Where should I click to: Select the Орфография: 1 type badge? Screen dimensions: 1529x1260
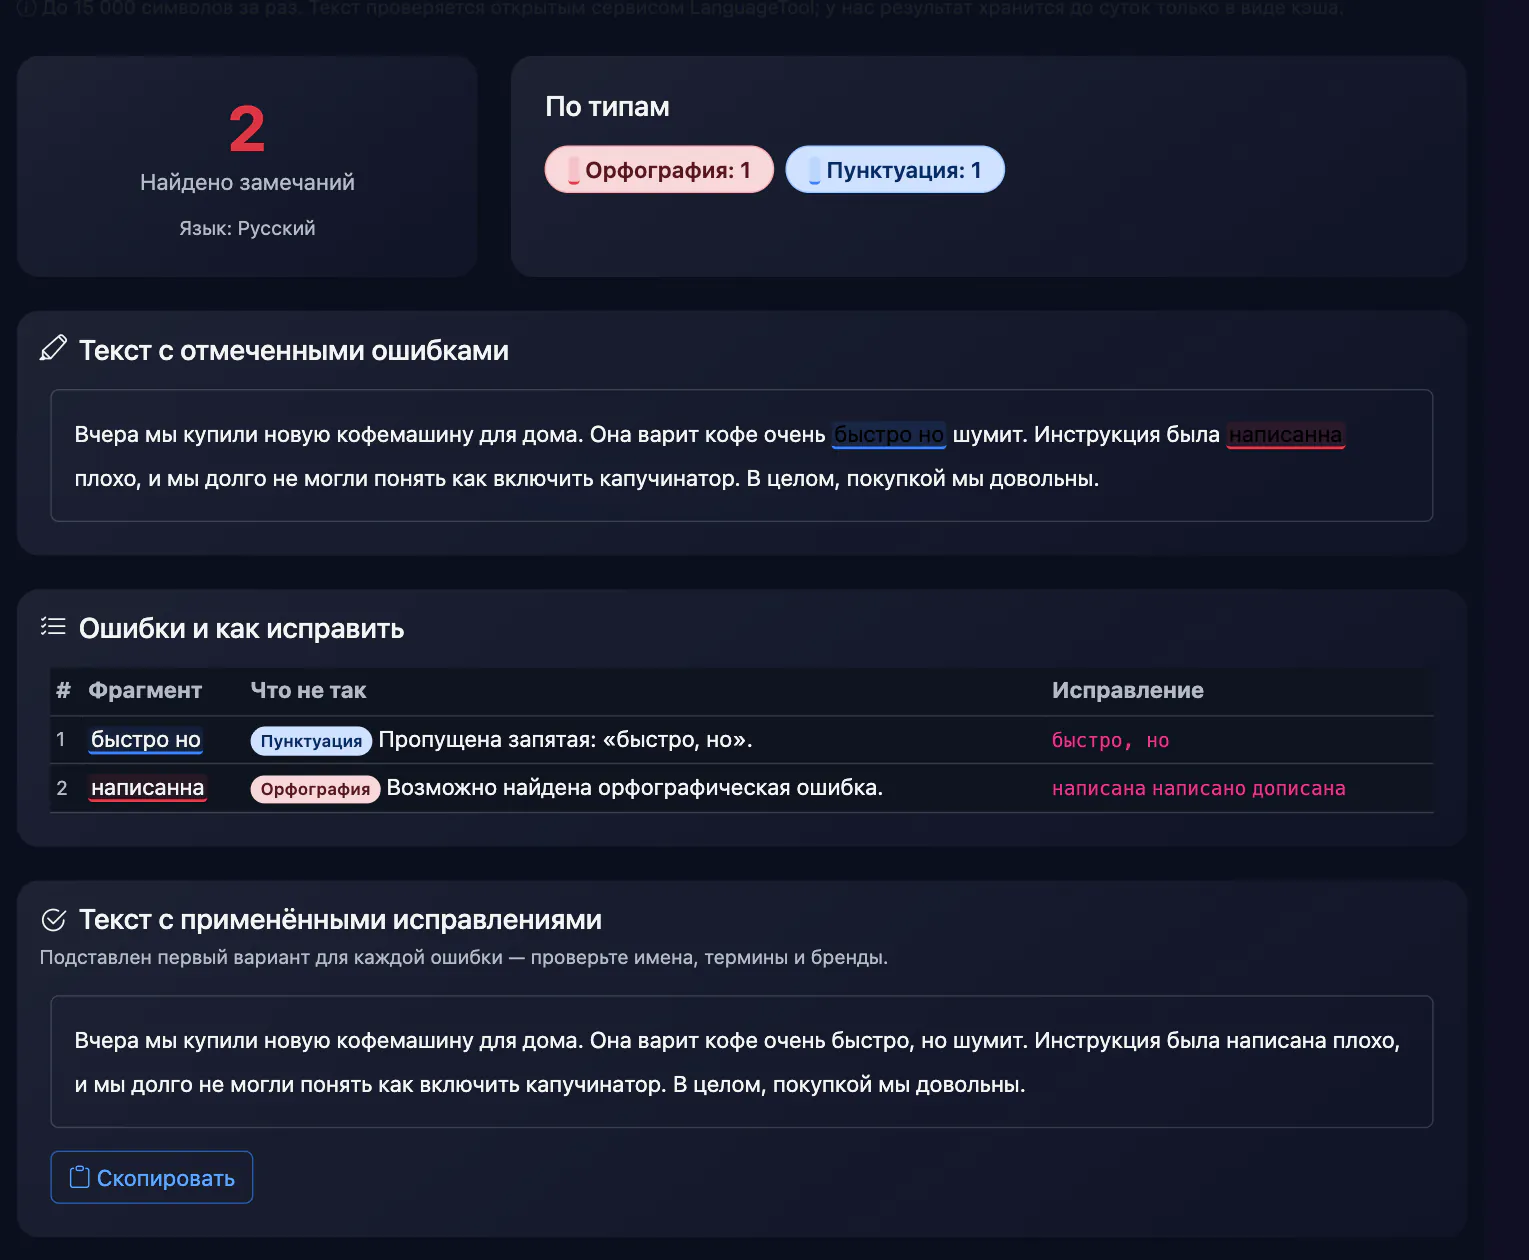(x=659, y=170)
